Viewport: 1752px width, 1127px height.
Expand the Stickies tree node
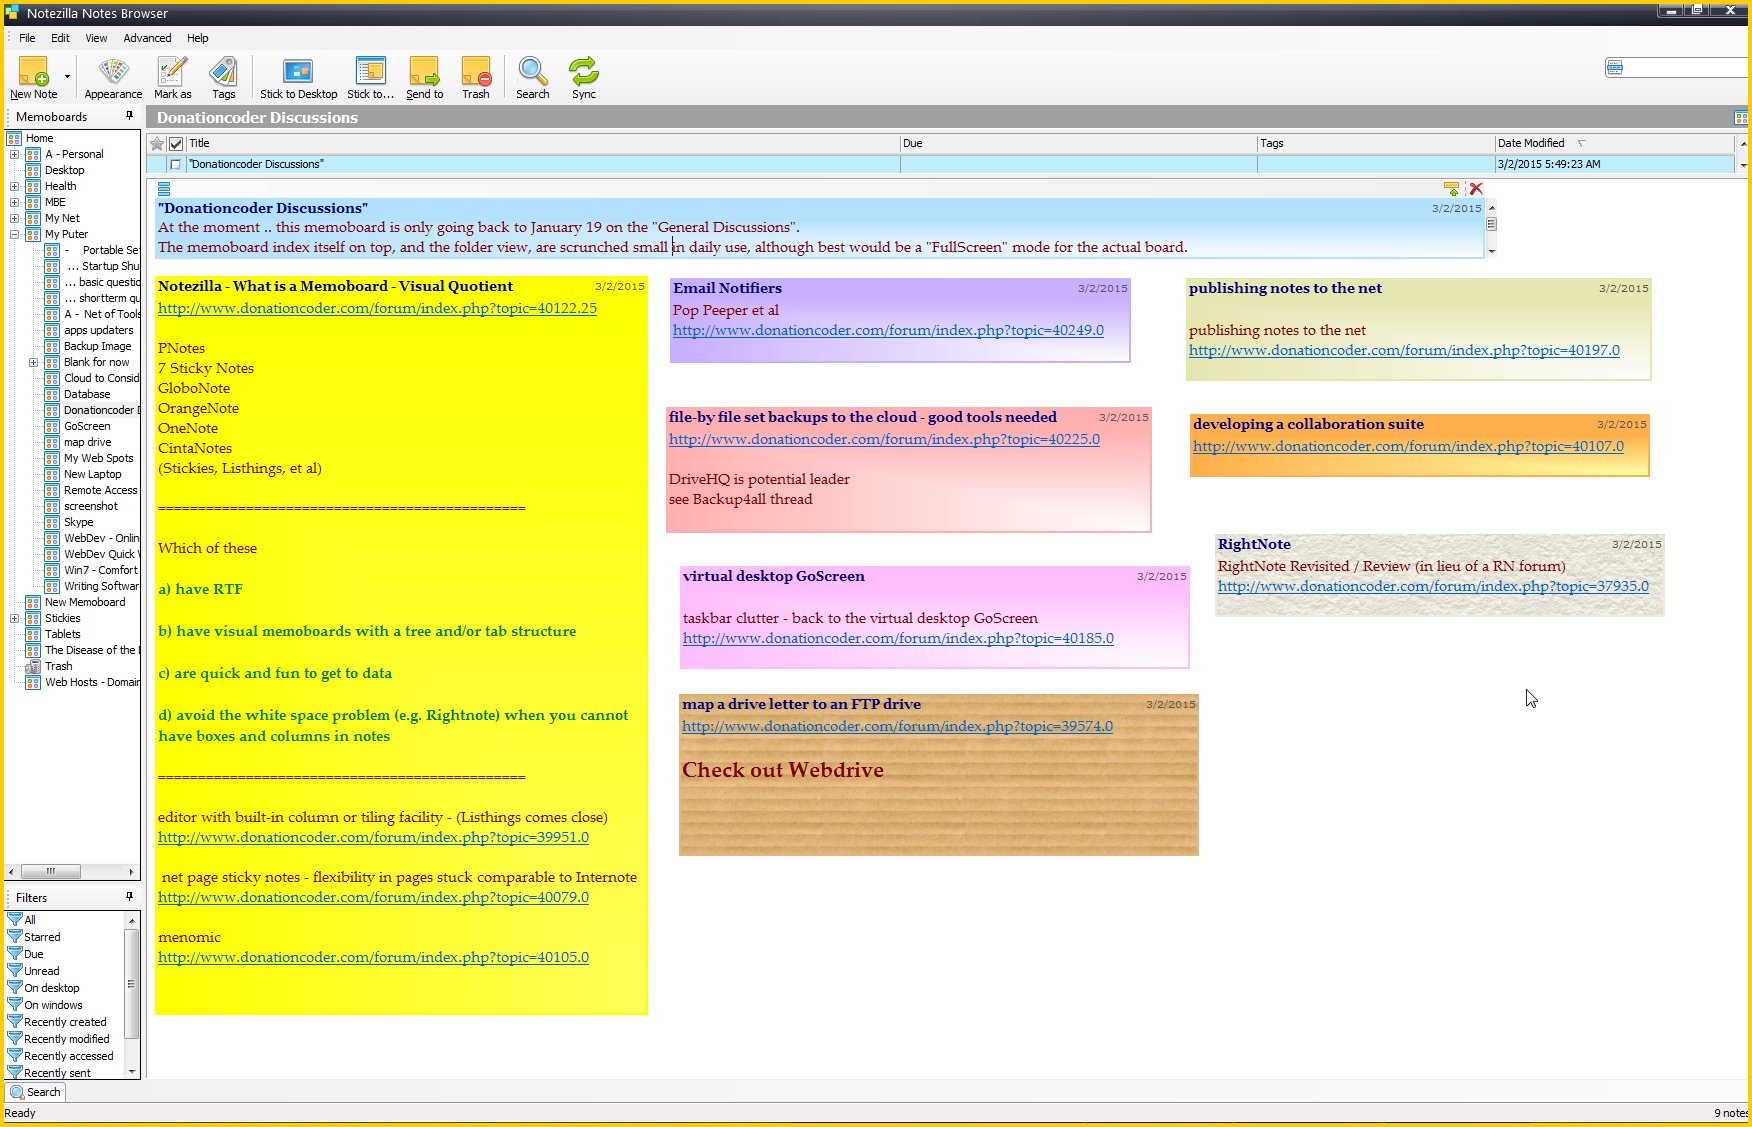tap(14, 618)
